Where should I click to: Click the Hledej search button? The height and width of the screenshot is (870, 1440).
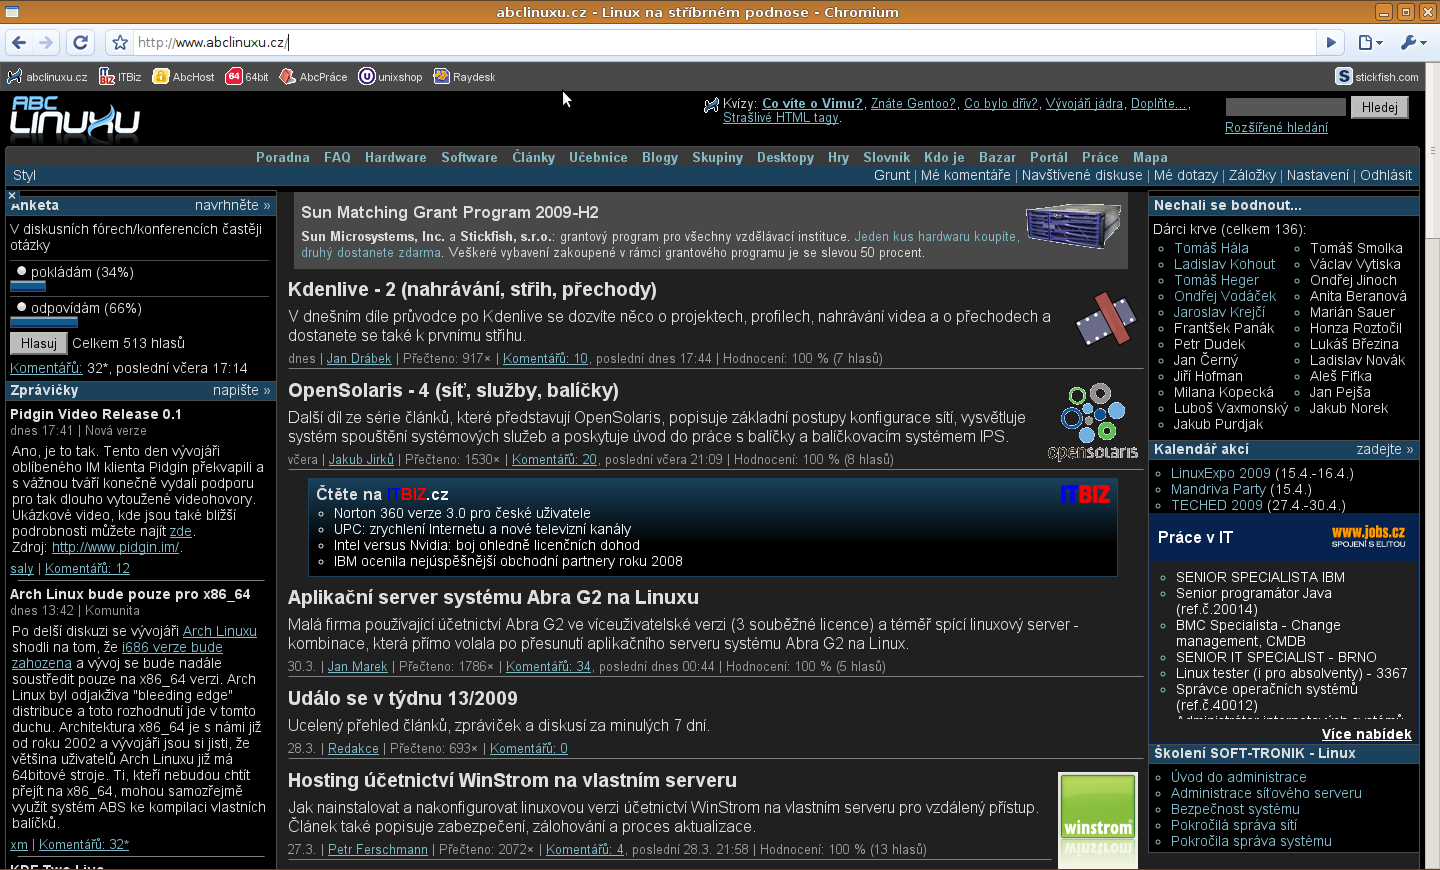click(x=1380, y=107)
